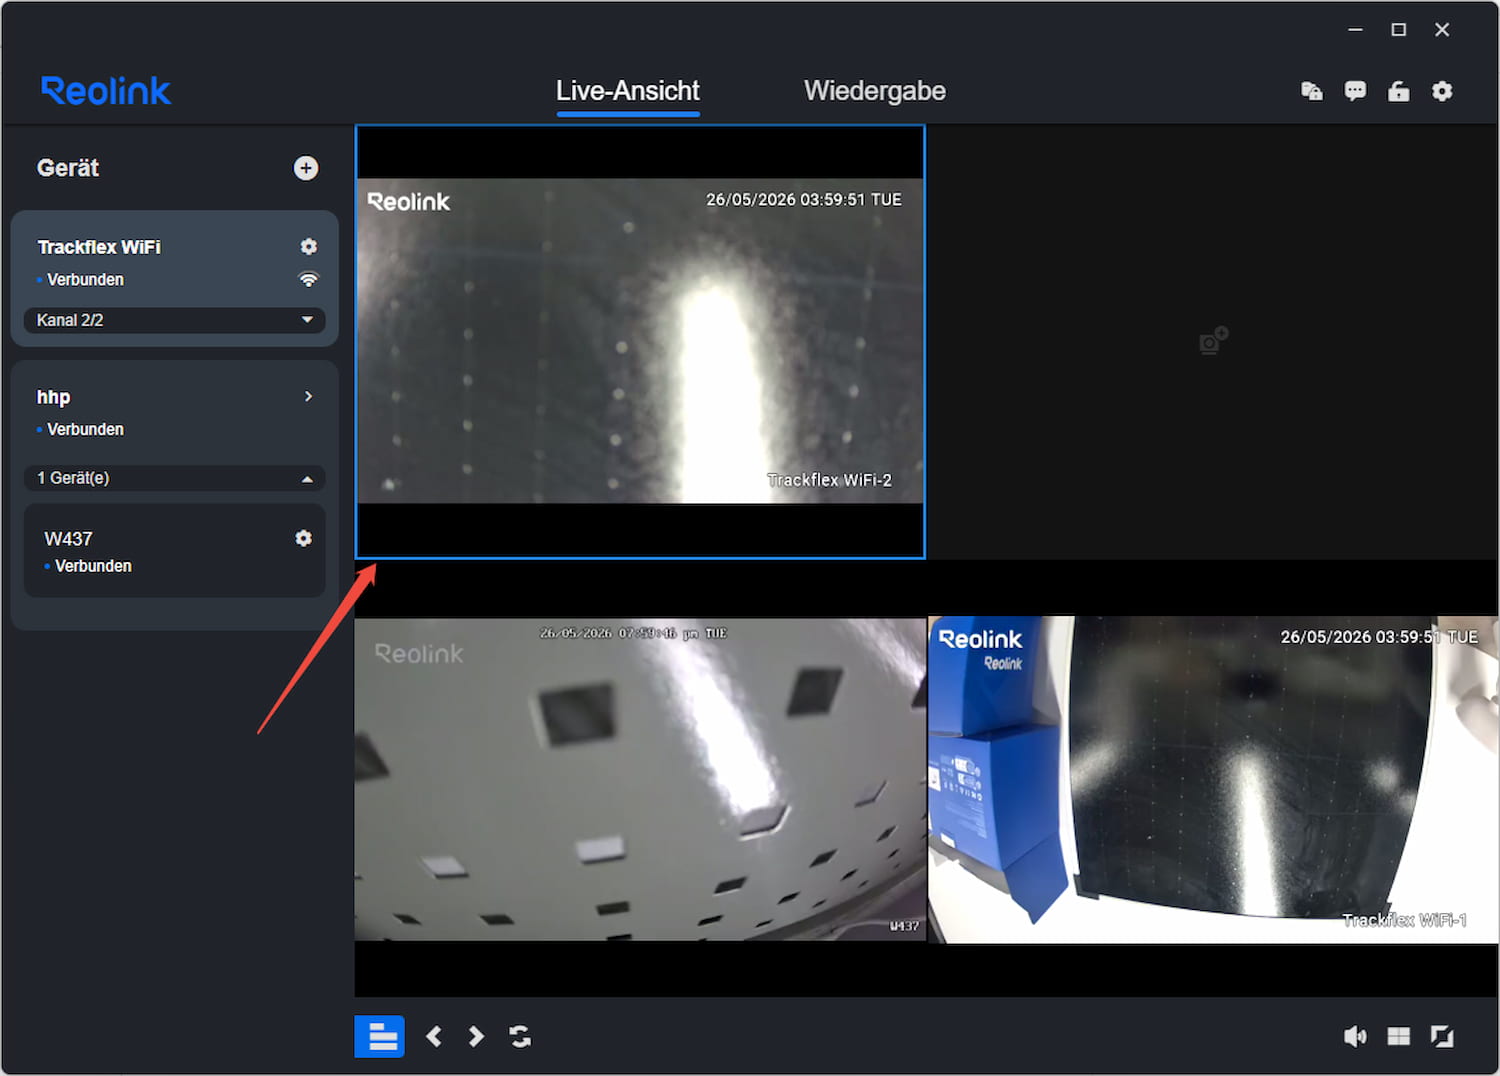The width and height of the screenshot is (1500, 1076).
Task: Mute the speaker volume icon
Action: click(1355, 1036)
